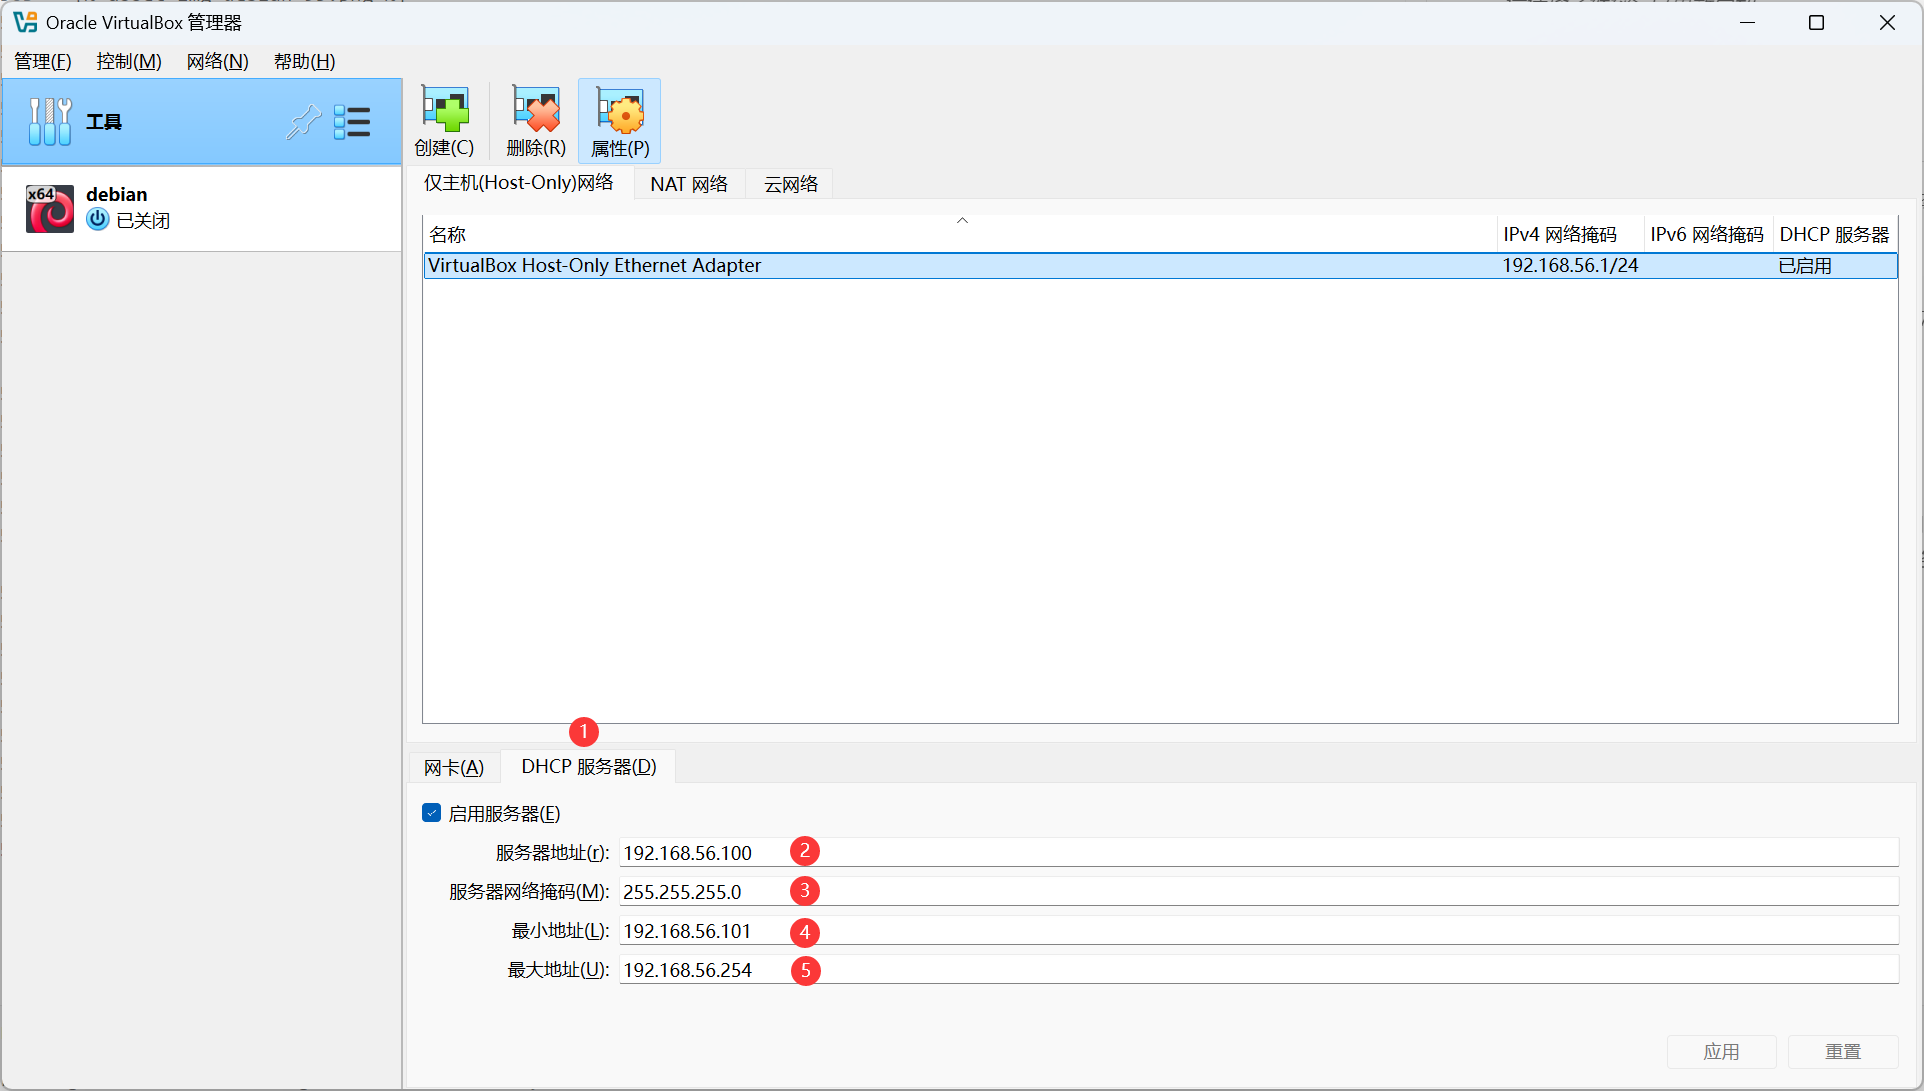Switch to 云网络 tab

[x=791, y=184]
